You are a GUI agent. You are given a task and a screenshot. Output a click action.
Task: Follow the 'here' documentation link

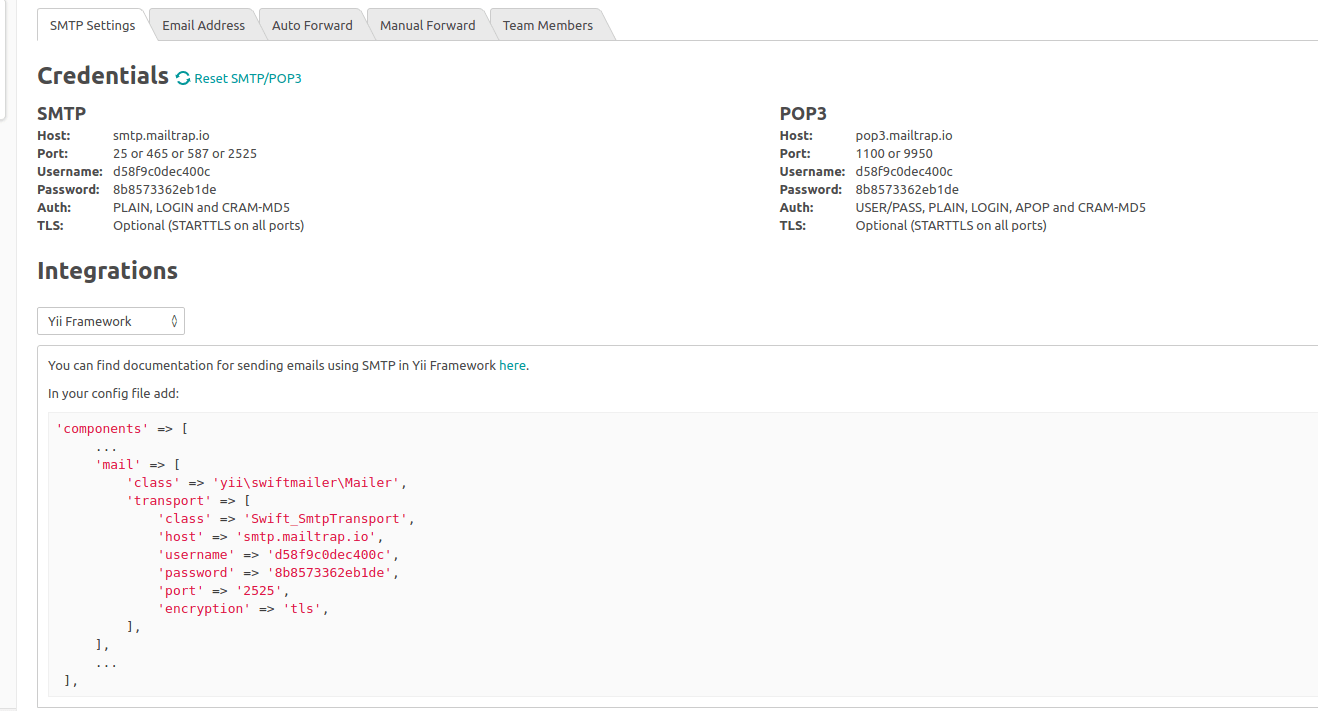(512, 365)
